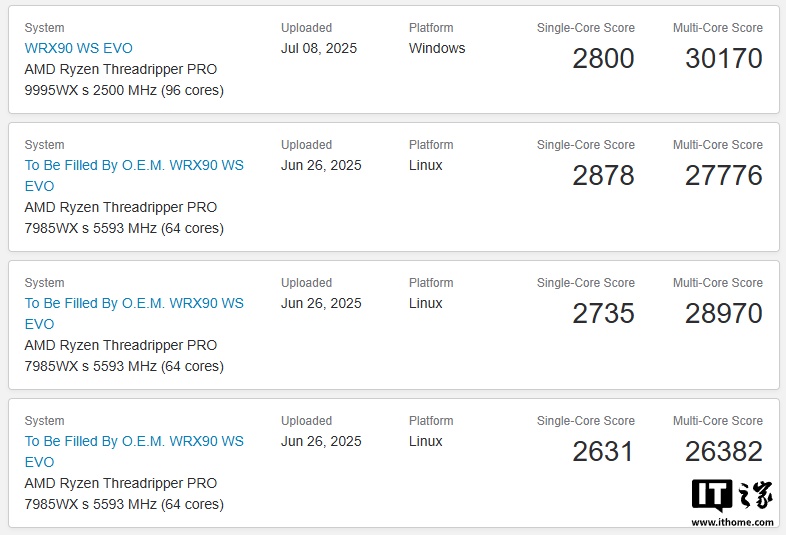The width and height of the screenshot is (786, 535).
Task: Click the 2800 single-core score
Action: tap(604, 58)
